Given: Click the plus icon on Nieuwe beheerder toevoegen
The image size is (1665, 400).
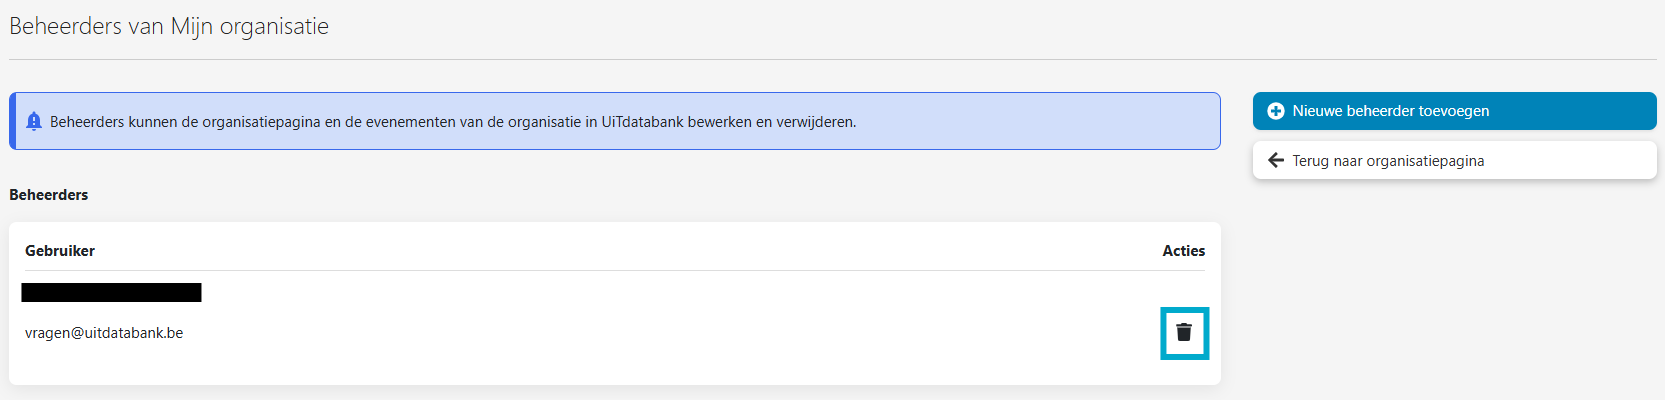Looking at the screenshot, I should [1276, 111].
